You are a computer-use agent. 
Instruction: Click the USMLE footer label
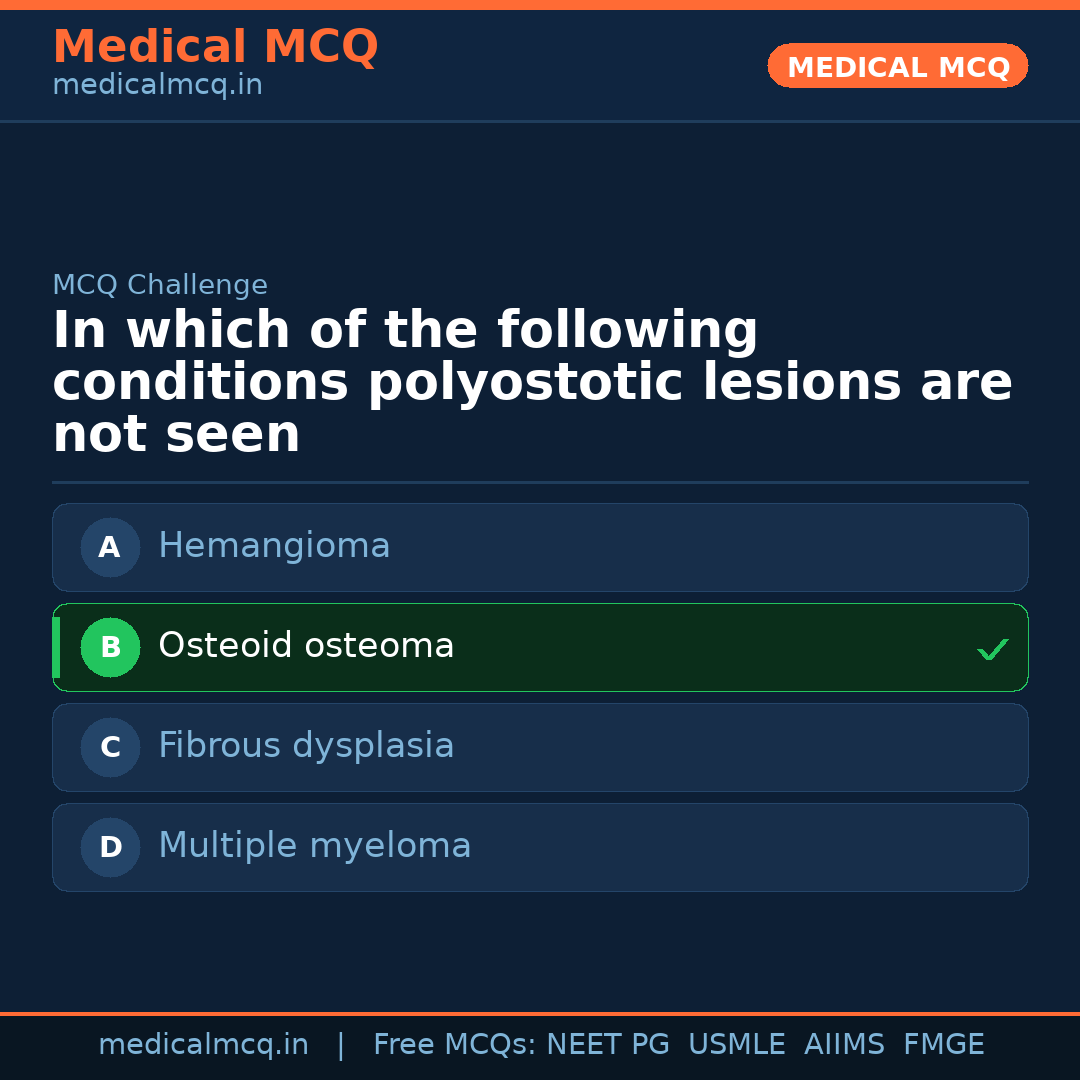(x=737, y=1044)
